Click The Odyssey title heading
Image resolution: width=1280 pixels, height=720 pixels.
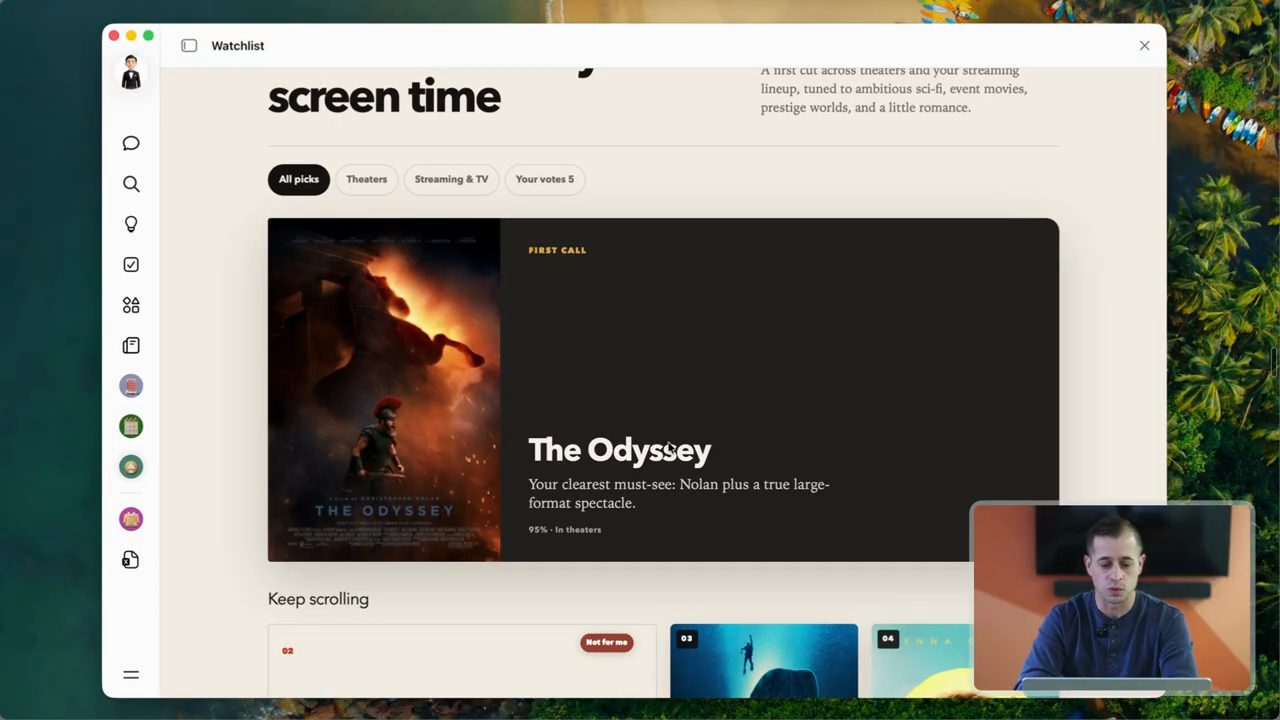(x=620, y=450)
